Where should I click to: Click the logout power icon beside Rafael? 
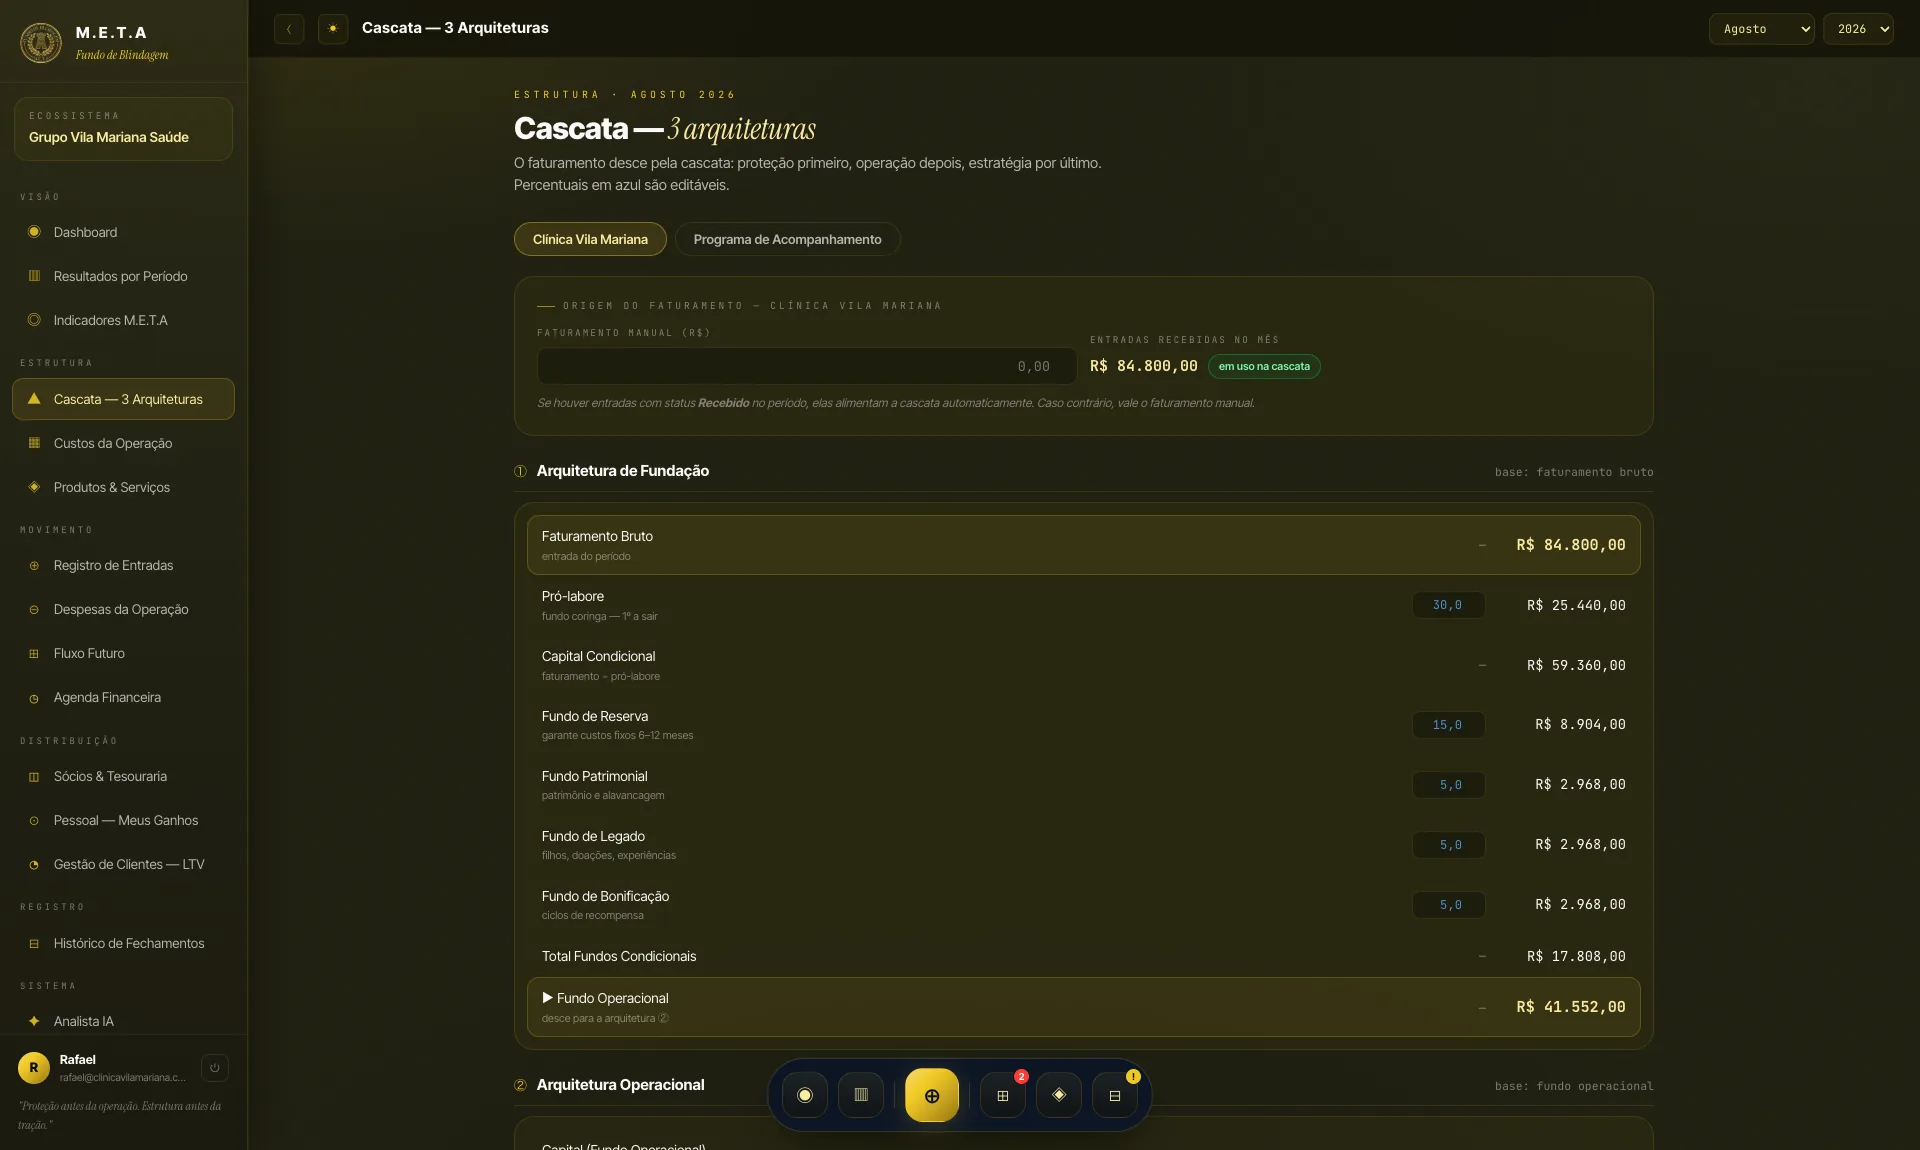pyautogui.click(x=215, y=1068)
